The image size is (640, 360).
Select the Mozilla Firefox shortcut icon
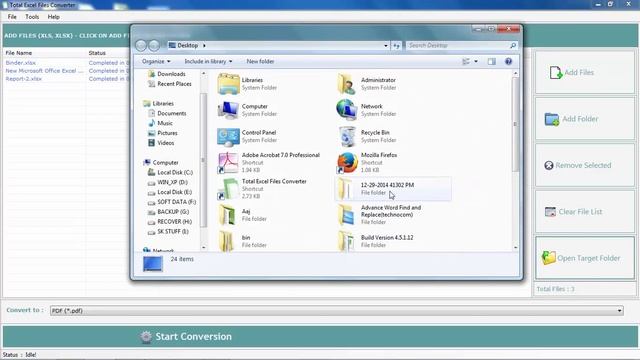pos(347,162)
